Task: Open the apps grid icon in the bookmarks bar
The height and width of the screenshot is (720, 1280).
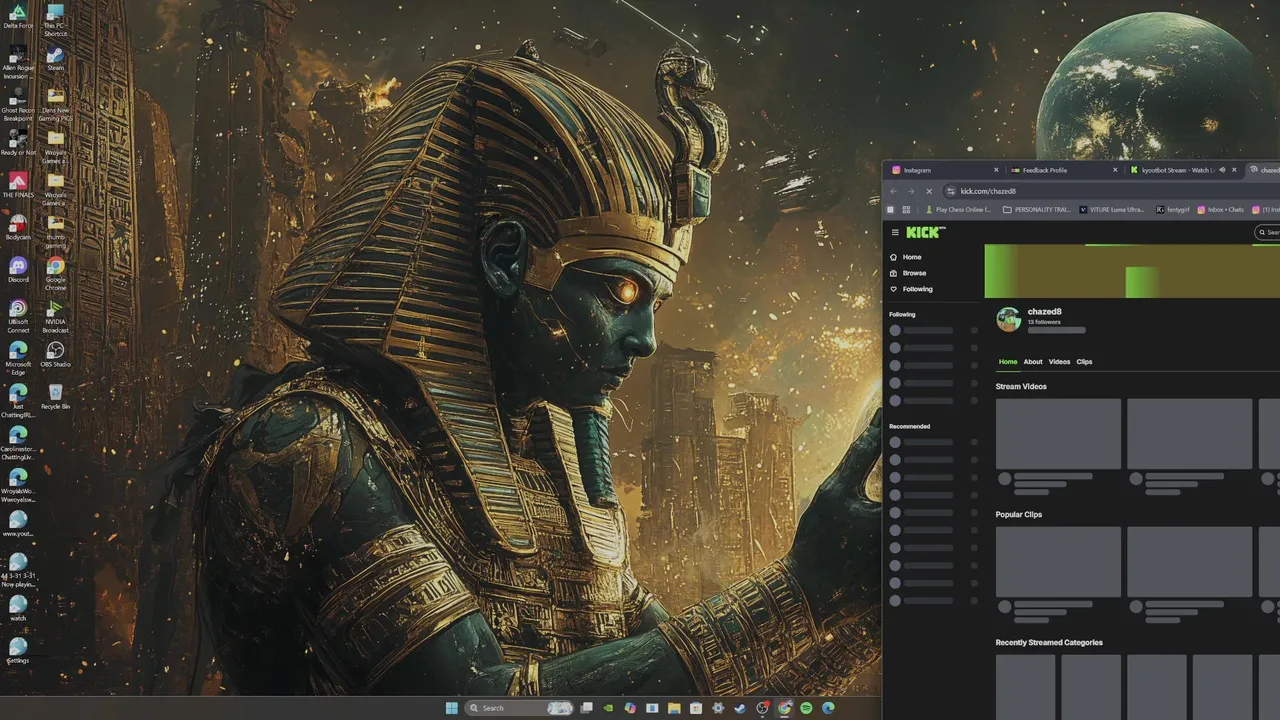Action: 906,210
